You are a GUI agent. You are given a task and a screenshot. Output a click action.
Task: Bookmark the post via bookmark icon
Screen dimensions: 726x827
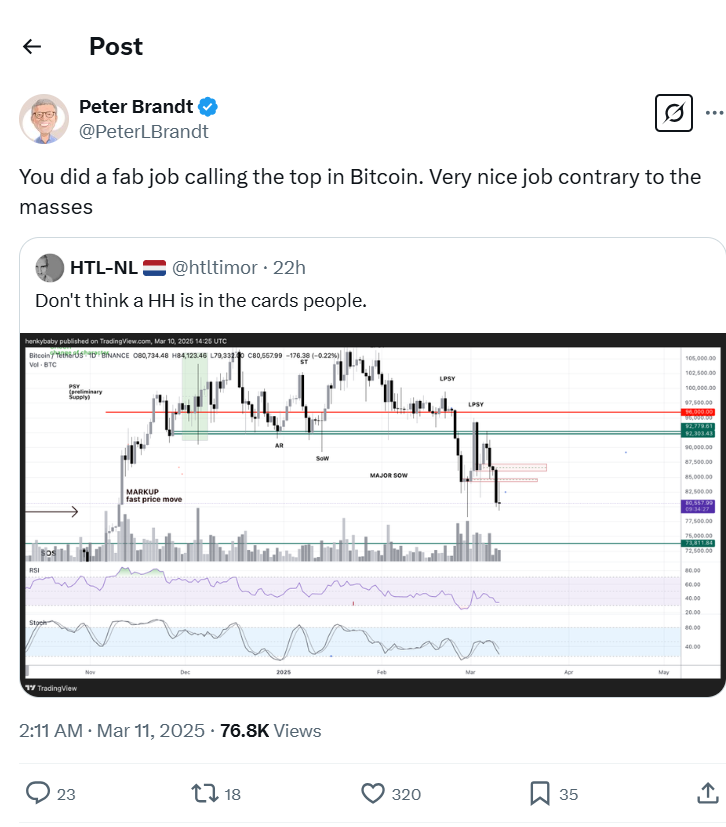[540, 793]
